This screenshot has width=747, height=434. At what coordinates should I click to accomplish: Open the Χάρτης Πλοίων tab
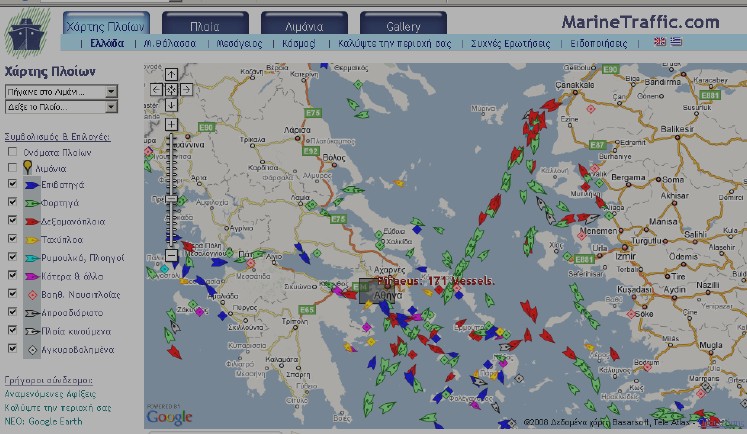(x=106, y=24)
